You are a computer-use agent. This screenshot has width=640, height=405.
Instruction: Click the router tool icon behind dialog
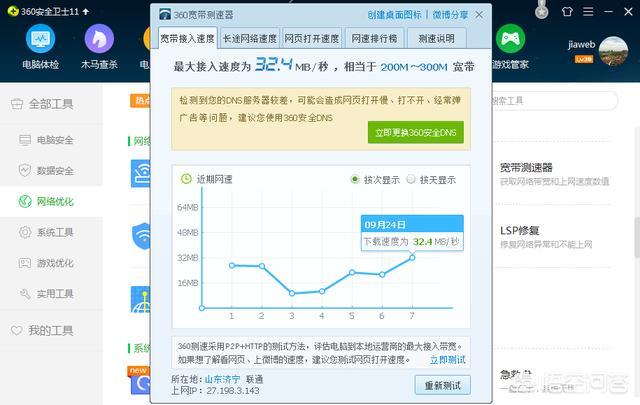pyautogui.click(x=140, y=174)
